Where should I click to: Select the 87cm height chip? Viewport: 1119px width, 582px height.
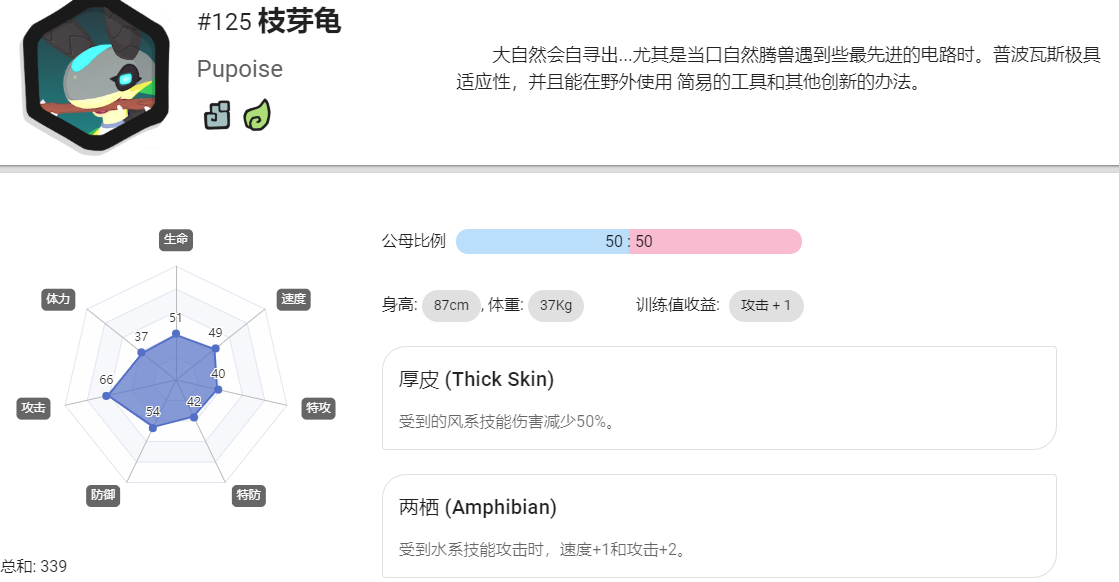[x=451, y=306]
